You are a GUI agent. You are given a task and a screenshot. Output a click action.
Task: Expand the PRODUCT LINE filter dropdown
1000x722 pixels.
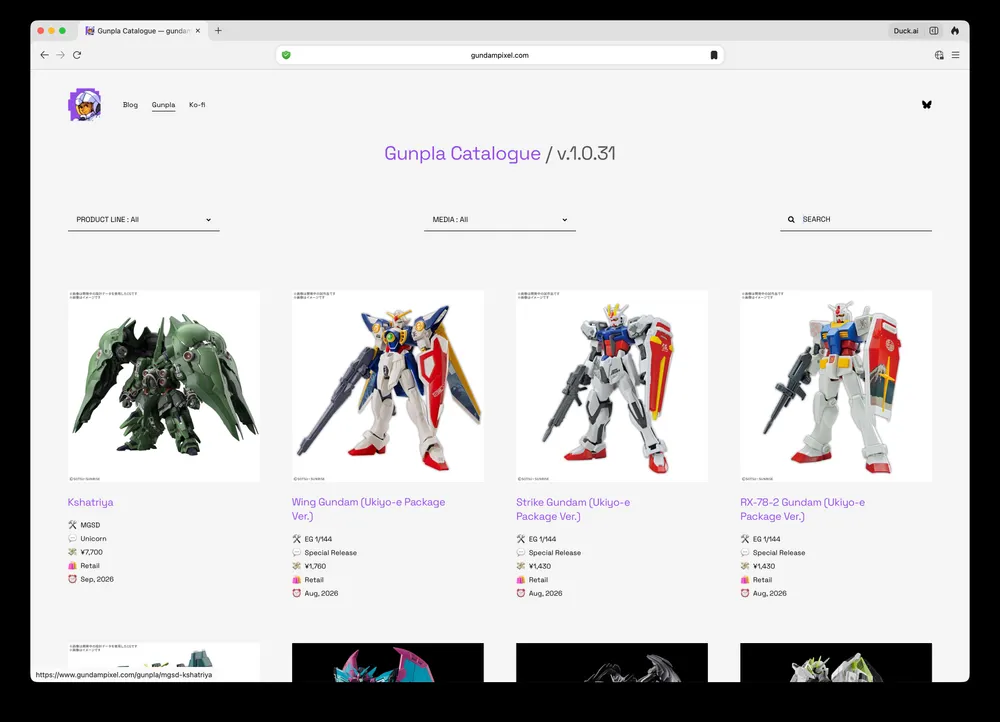tap(144, 220)
